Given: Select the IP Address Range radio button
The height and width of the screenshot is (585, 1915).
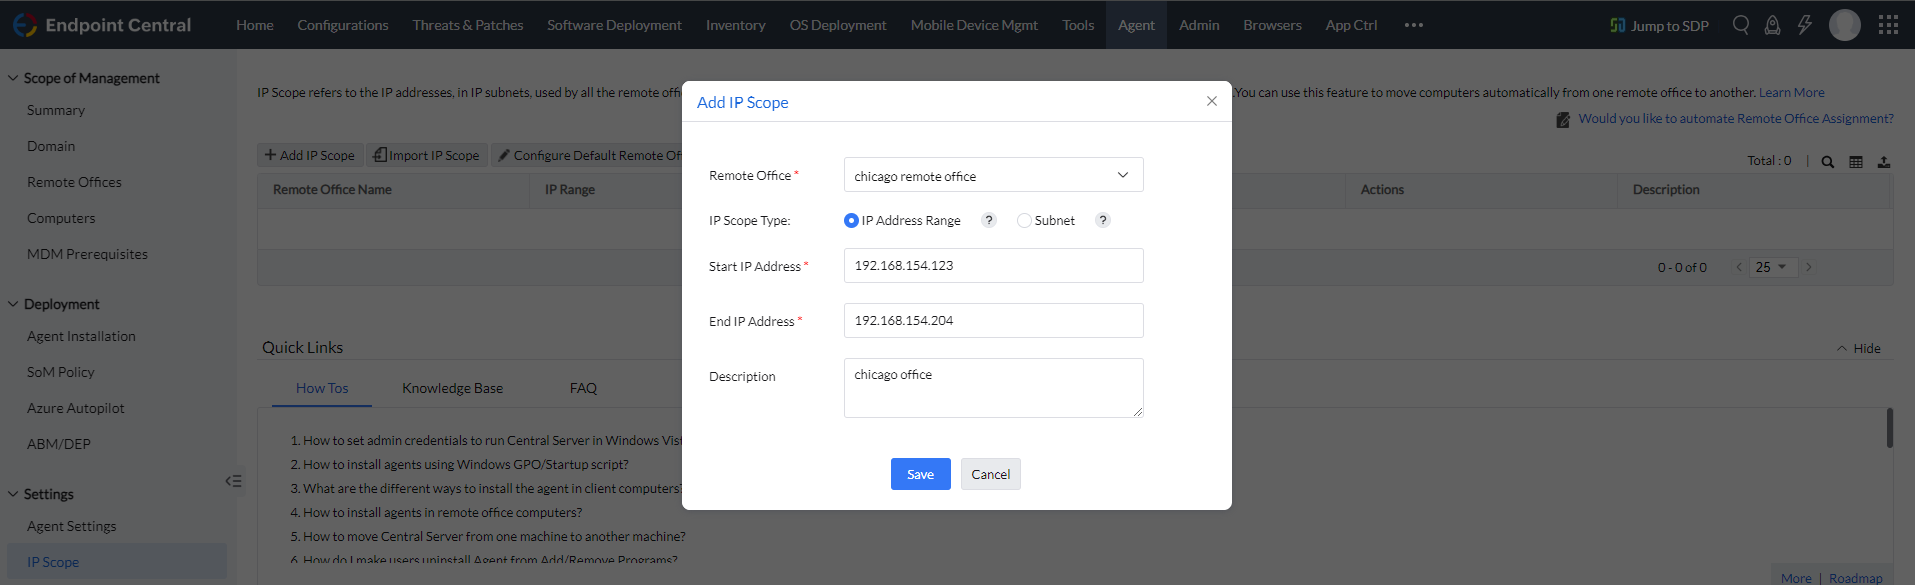Looking at the screenshot, I should (x=851, y=220).
